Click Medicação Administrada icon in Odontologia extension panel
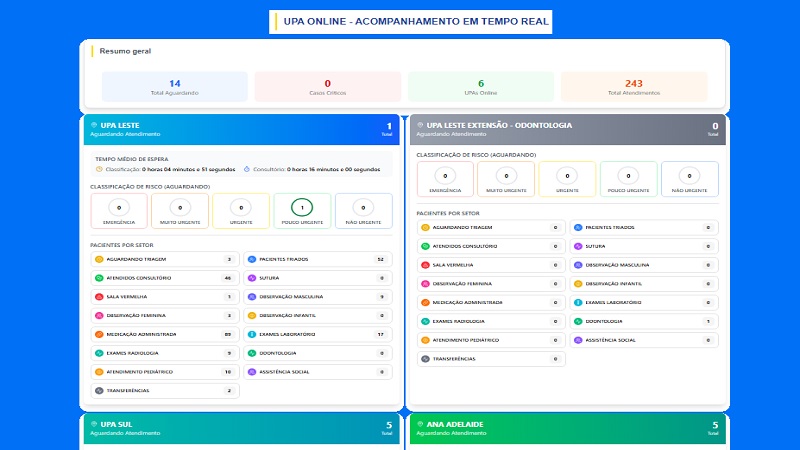 pyautogui.click(x=425, y=303)
